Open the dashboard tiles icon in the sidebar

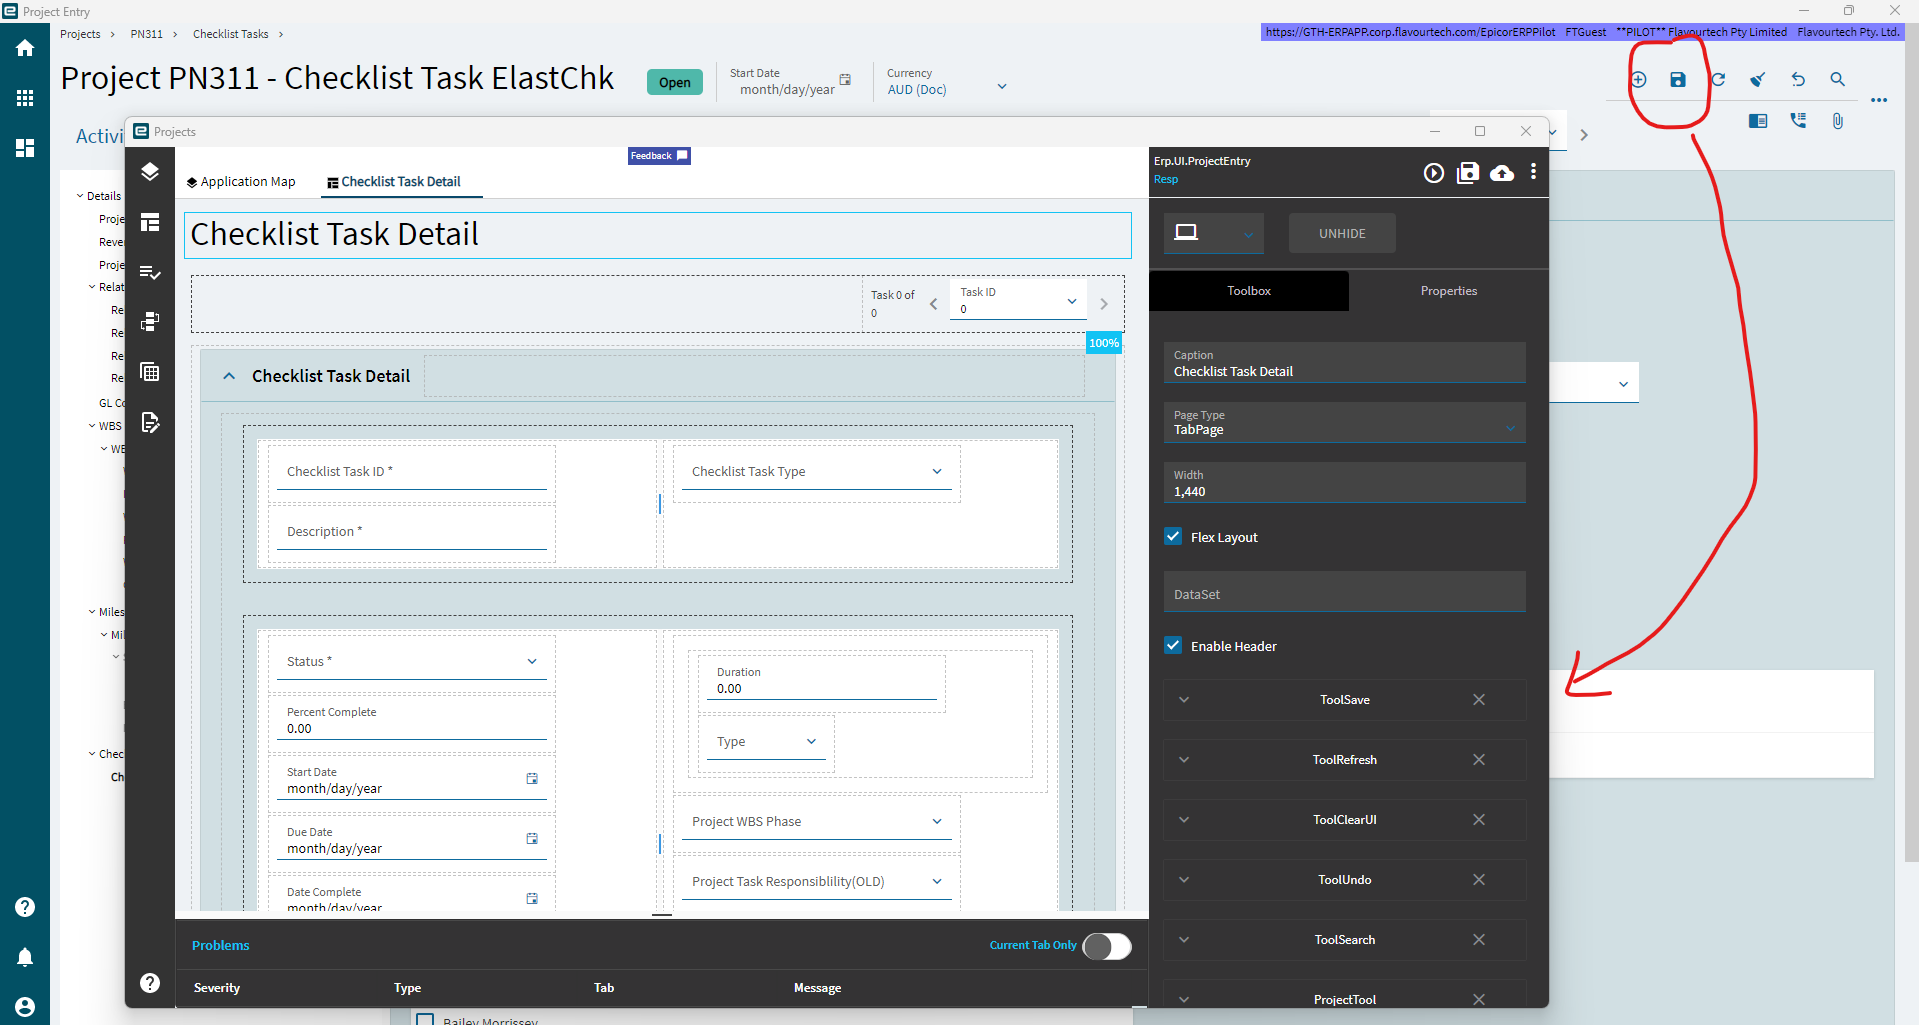click(25, 148)
